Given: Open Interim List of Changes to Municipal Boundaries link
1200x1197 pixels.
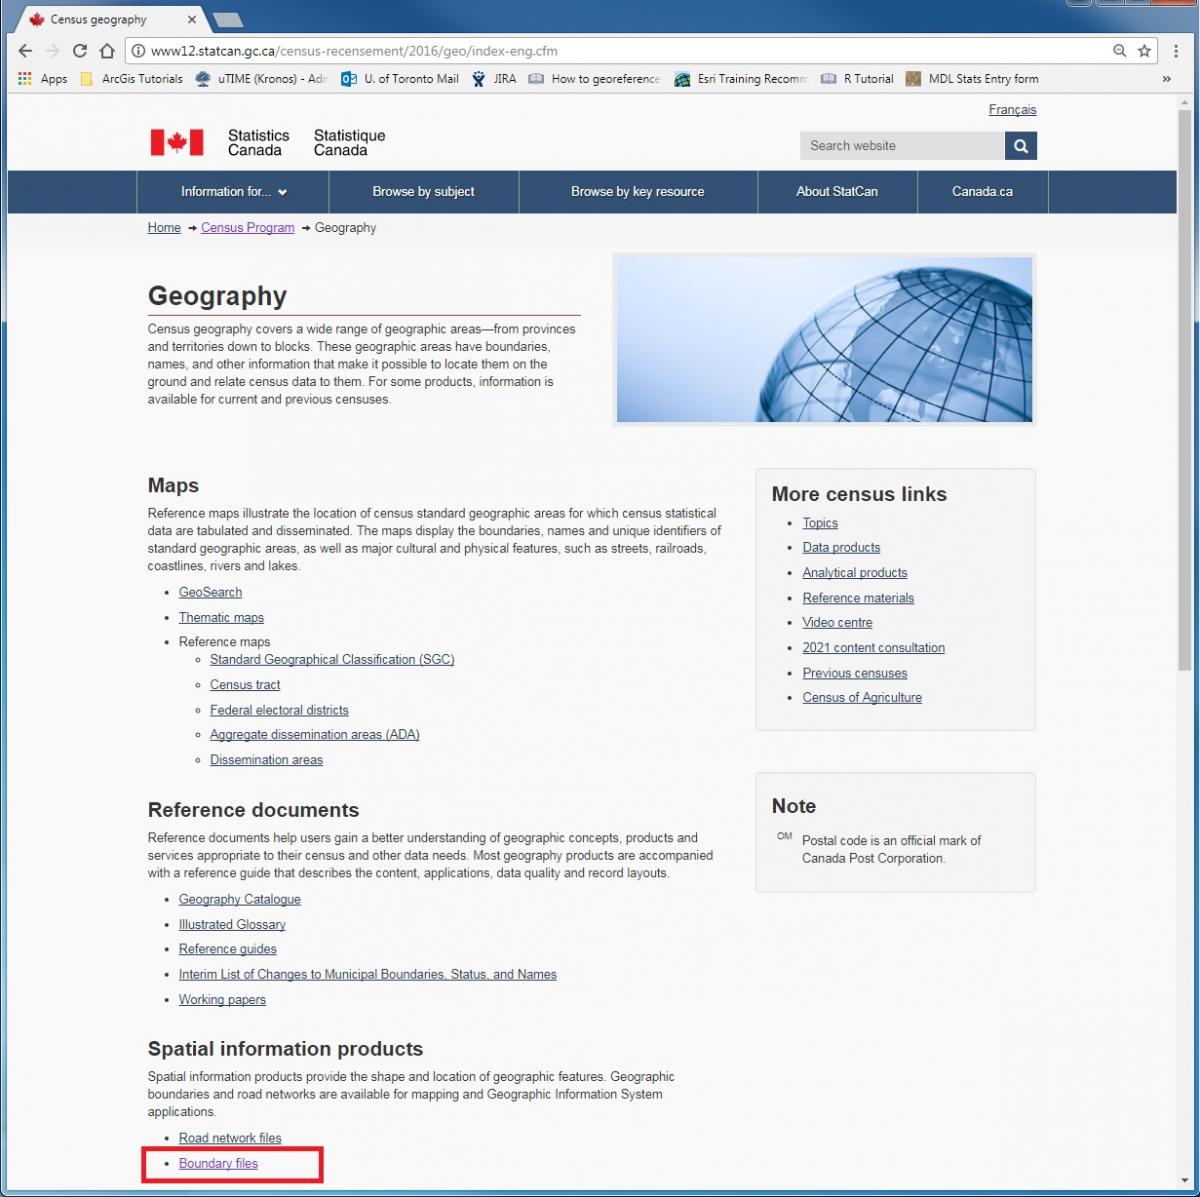Looking at the screenshot, I should coord(367,975).
